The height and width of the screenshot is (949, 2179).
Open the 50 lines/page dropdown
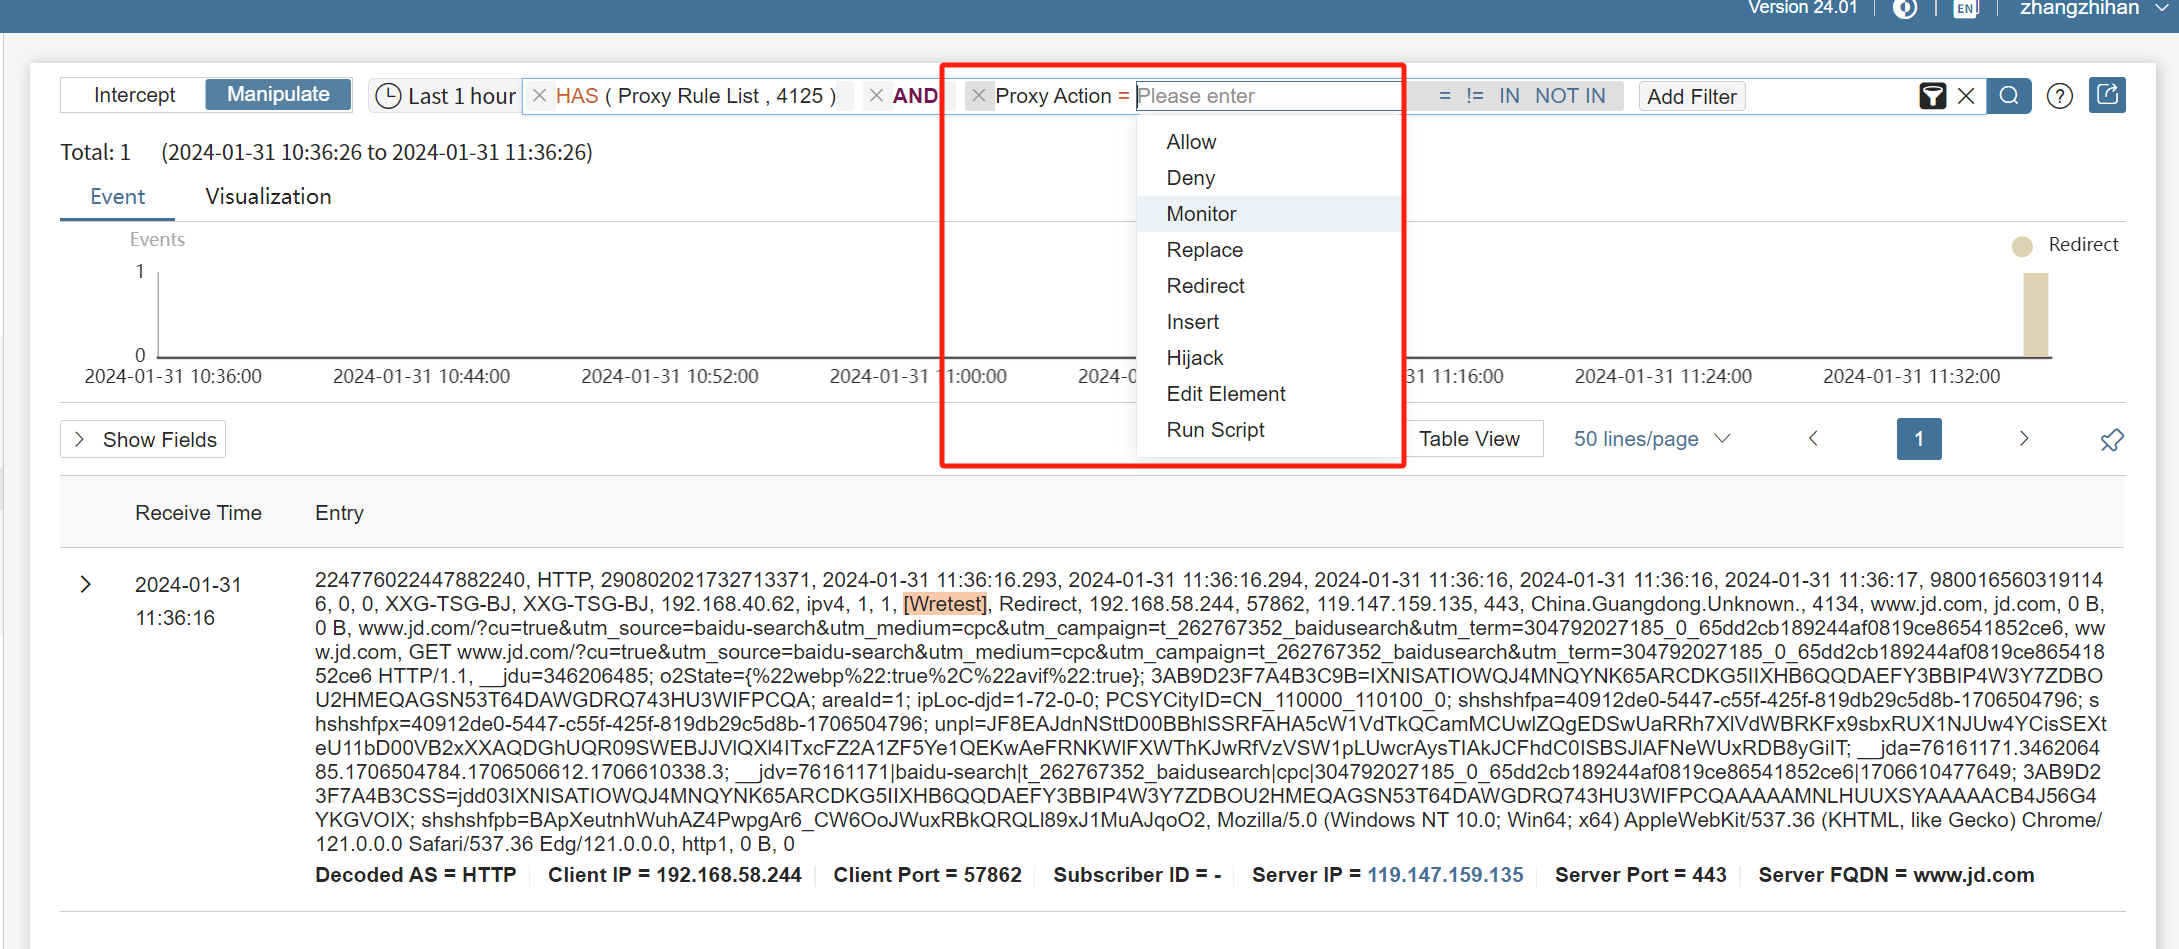coord(1651,439)
